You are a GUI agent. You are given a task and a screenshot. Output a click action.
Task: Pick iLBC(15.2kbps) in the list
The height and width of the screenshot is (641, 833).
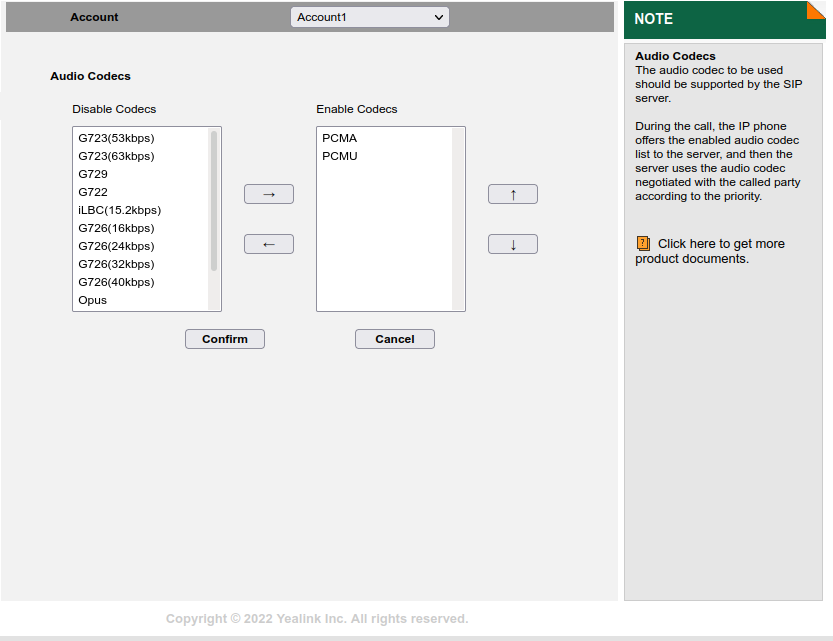(x=119, y=210)
